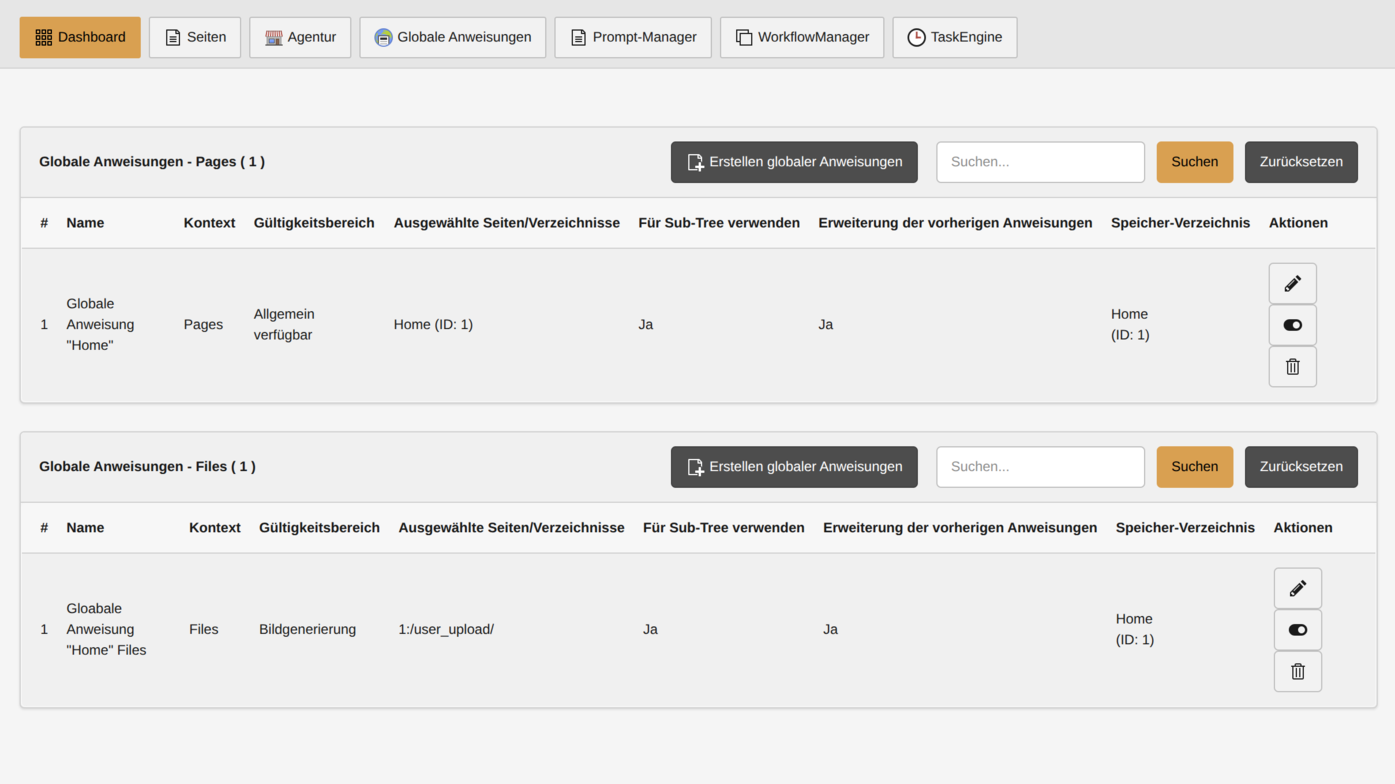Edit the Files instruction with pencil icon

[1297, 589]
